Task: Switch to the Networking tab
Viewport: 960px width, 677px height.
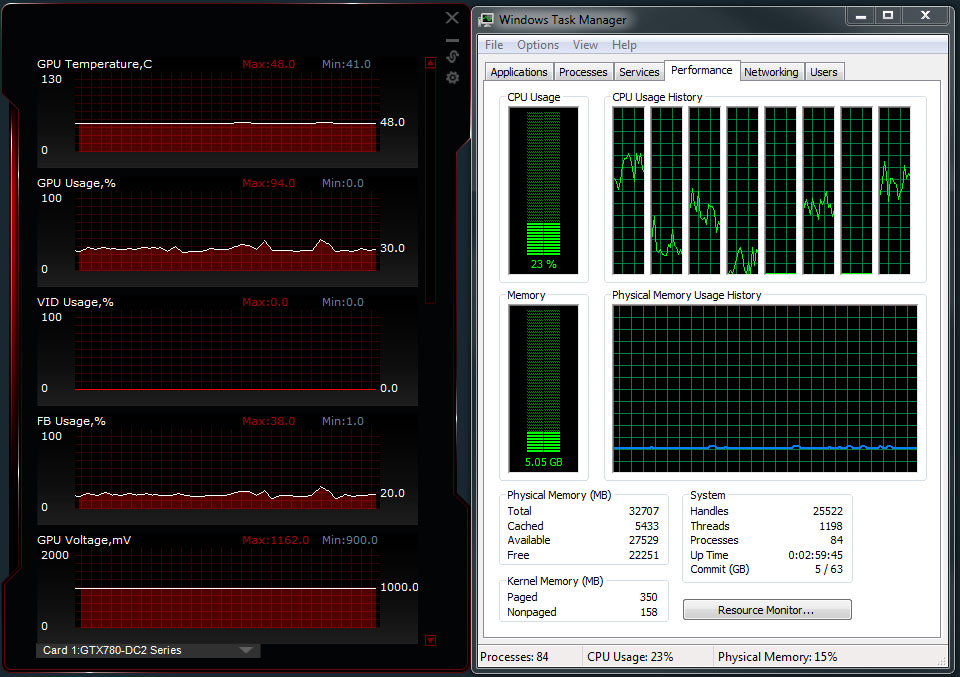Action: 771,72
